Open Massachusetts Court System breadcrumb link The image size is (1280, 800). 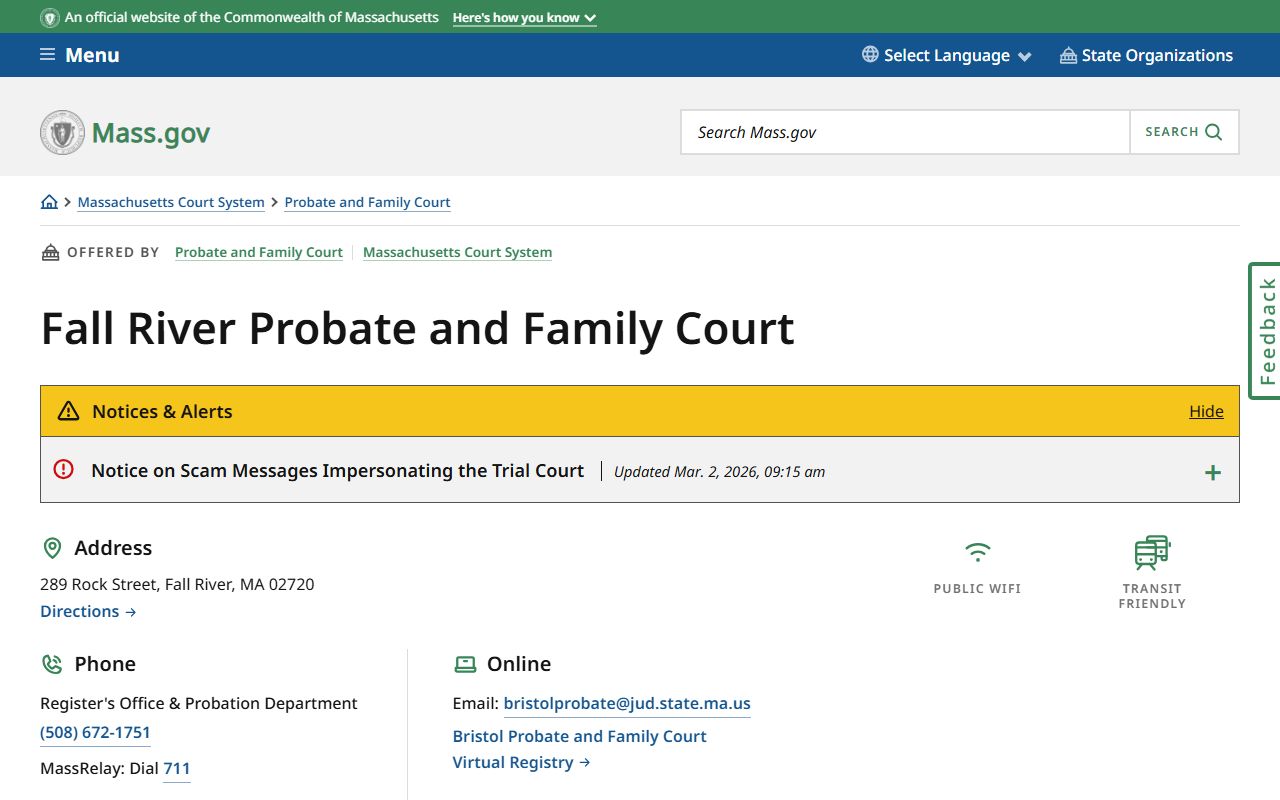171,202
